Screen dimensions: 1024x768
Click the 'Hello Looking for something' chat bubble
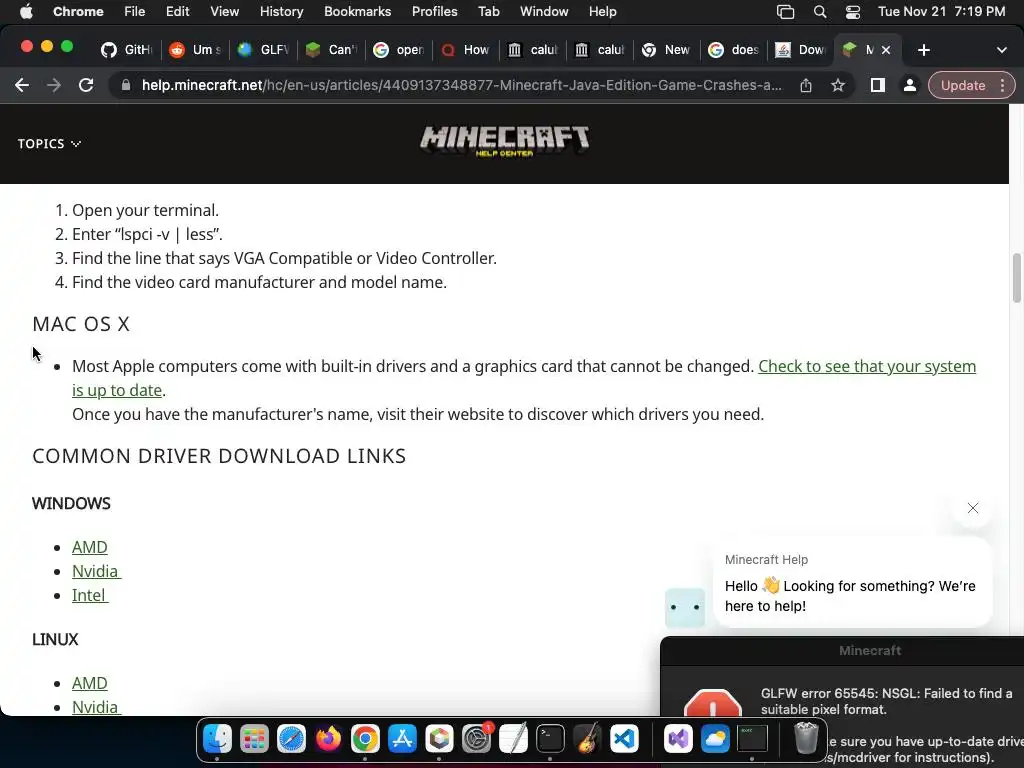point(852,583)
